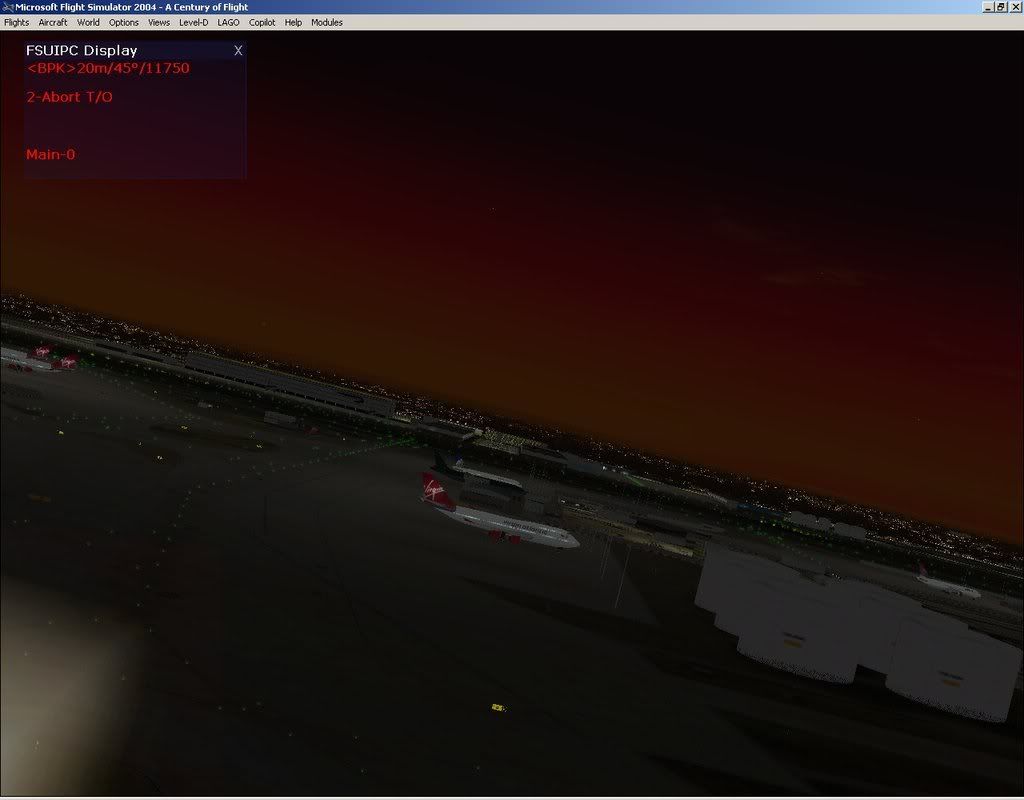Open the LAGO menu
Image resolution: width=1024 pixels, height=800 pixels.
click(229, 22)
